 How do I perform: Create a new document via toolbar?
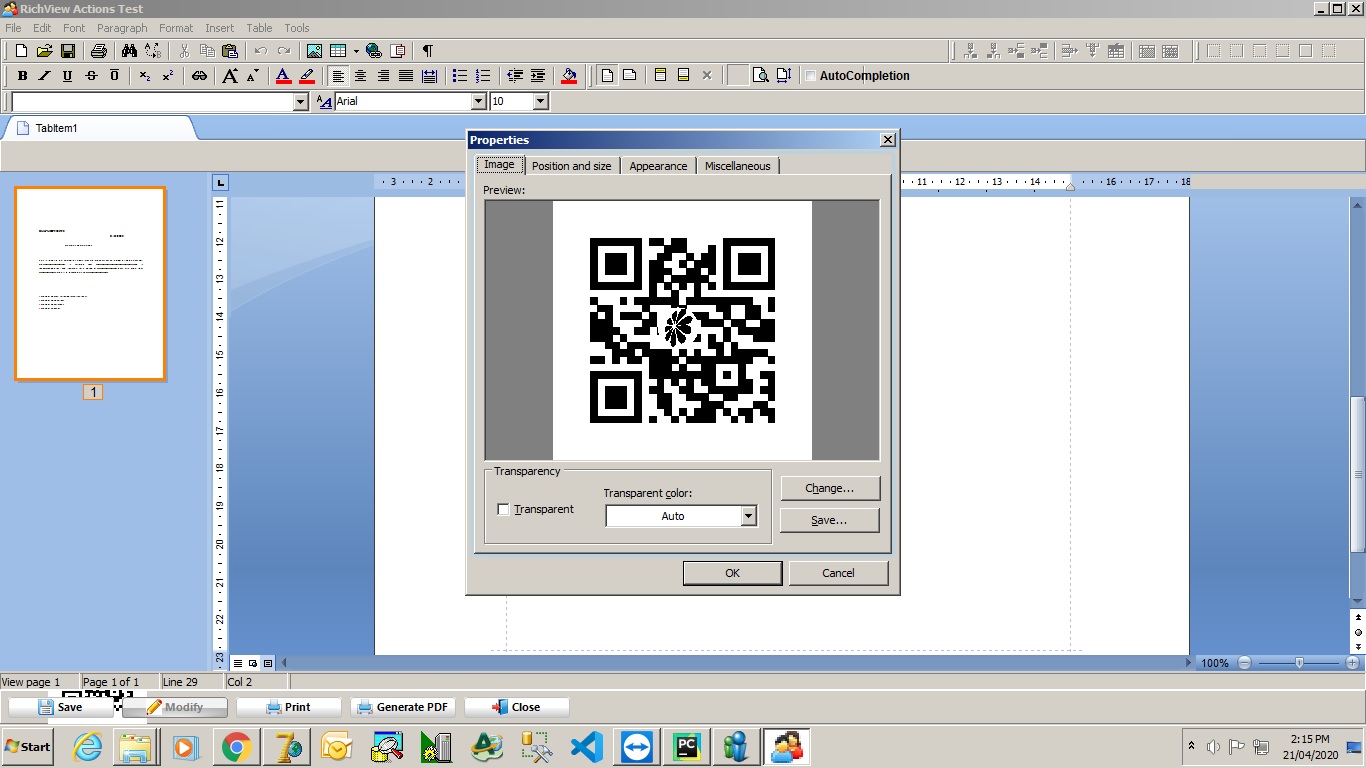[x=21, y=51]
